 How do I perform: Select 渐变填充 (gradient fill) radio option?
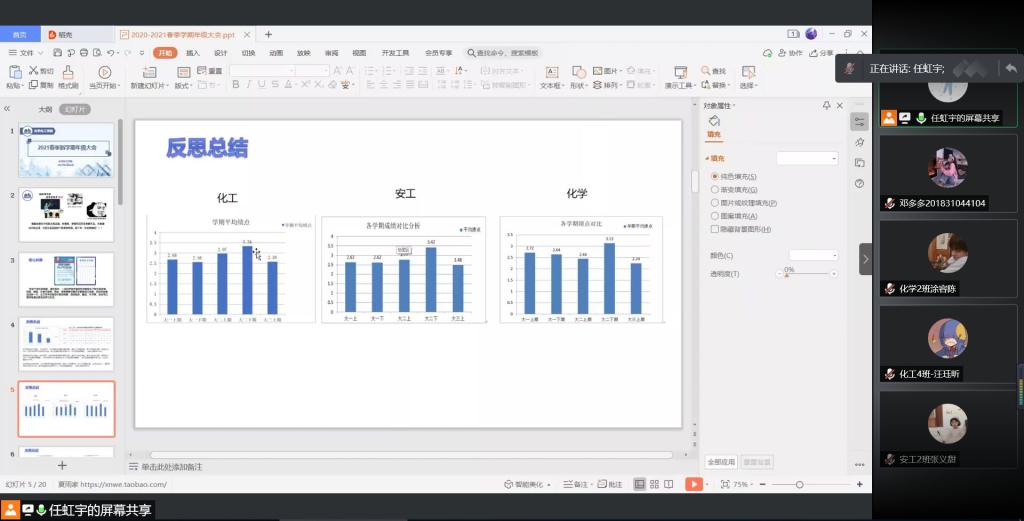[714, 189]
